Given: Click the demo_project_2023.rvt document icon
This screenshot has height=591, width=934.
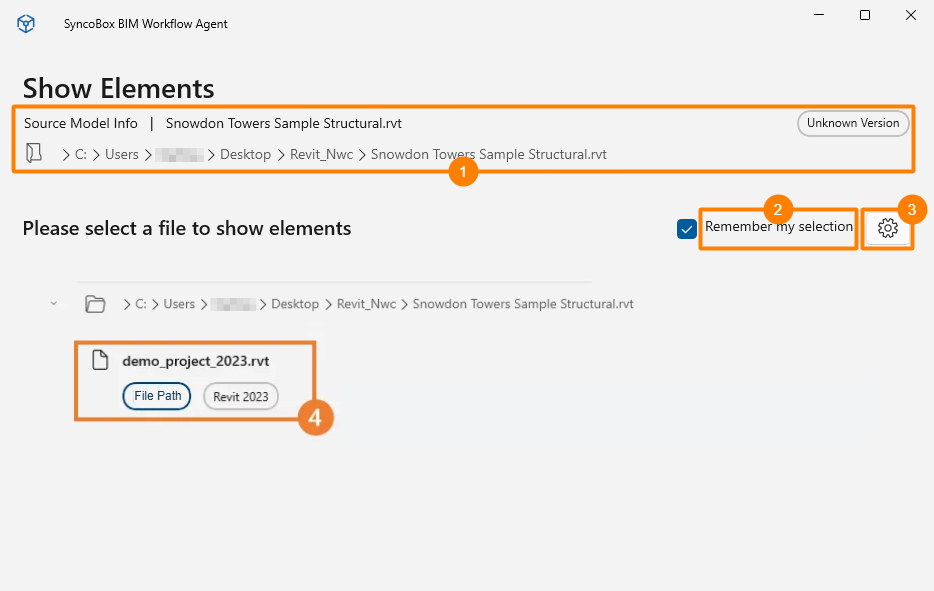Looking at the screenshot, I should (x=100, y=360).
